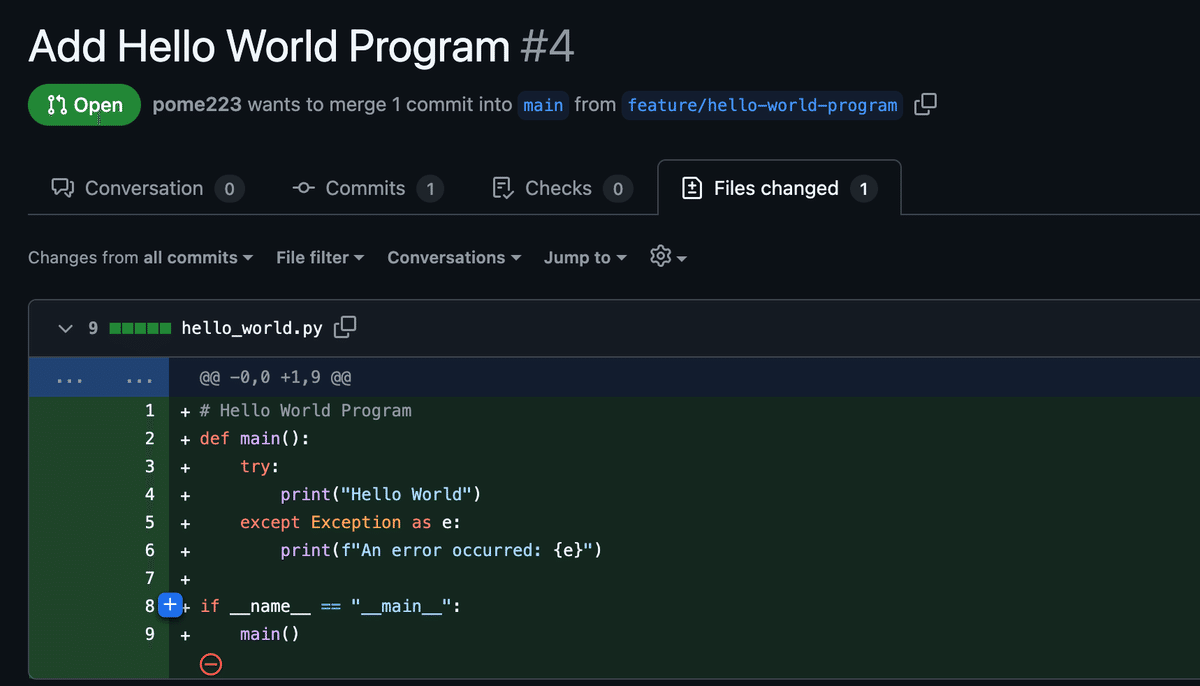This screenshot has width=1200, height=686.
Task: Click the red minus marker below line 9
Action: (210, 663)
